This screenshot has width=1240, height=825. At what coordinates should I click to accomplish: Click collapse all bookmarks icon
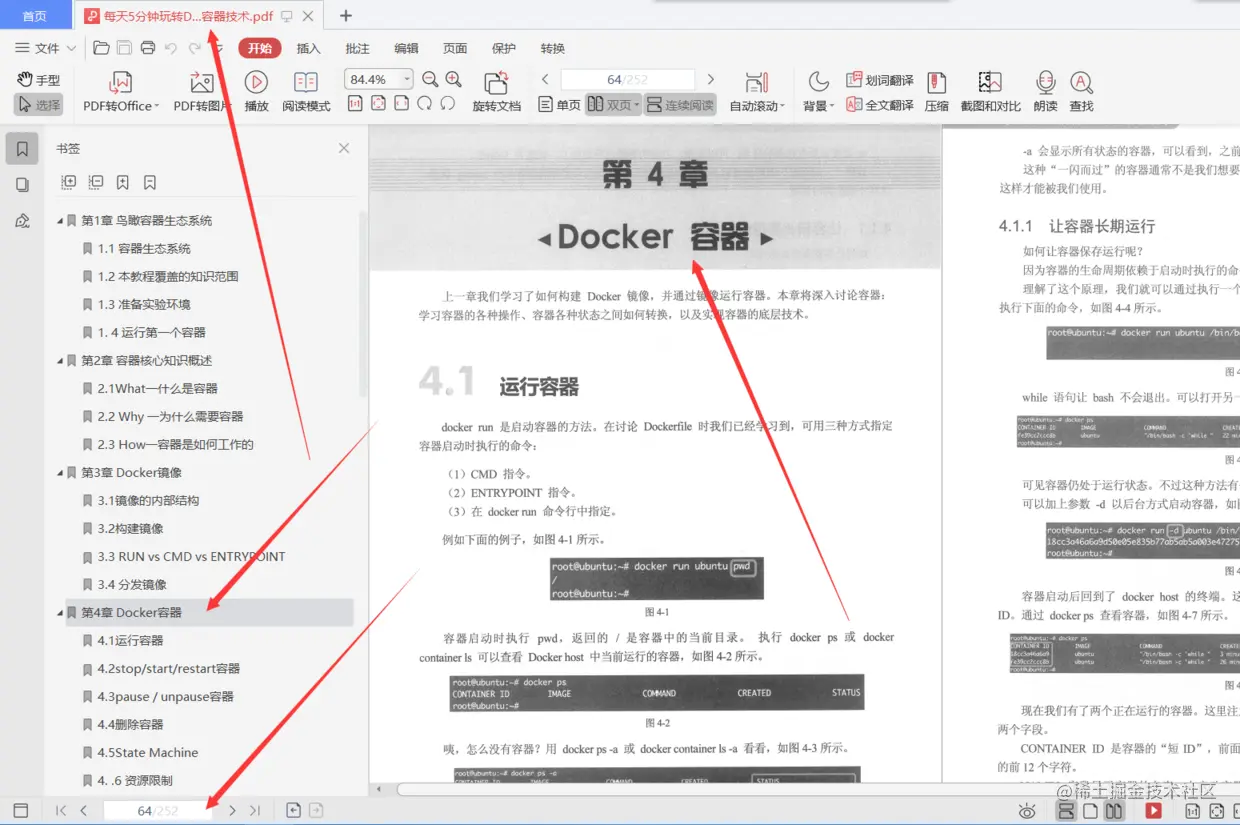(96, 182)
